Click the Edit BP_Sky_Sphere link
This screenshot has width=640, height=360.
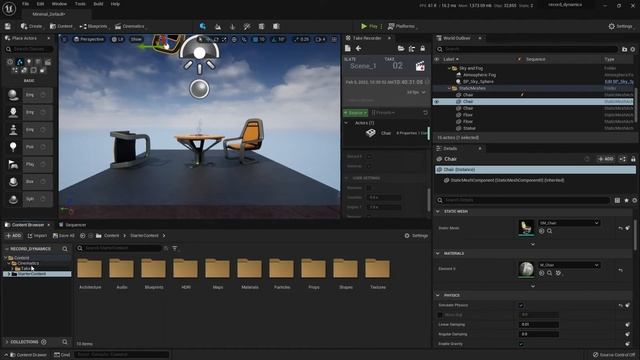619,82
